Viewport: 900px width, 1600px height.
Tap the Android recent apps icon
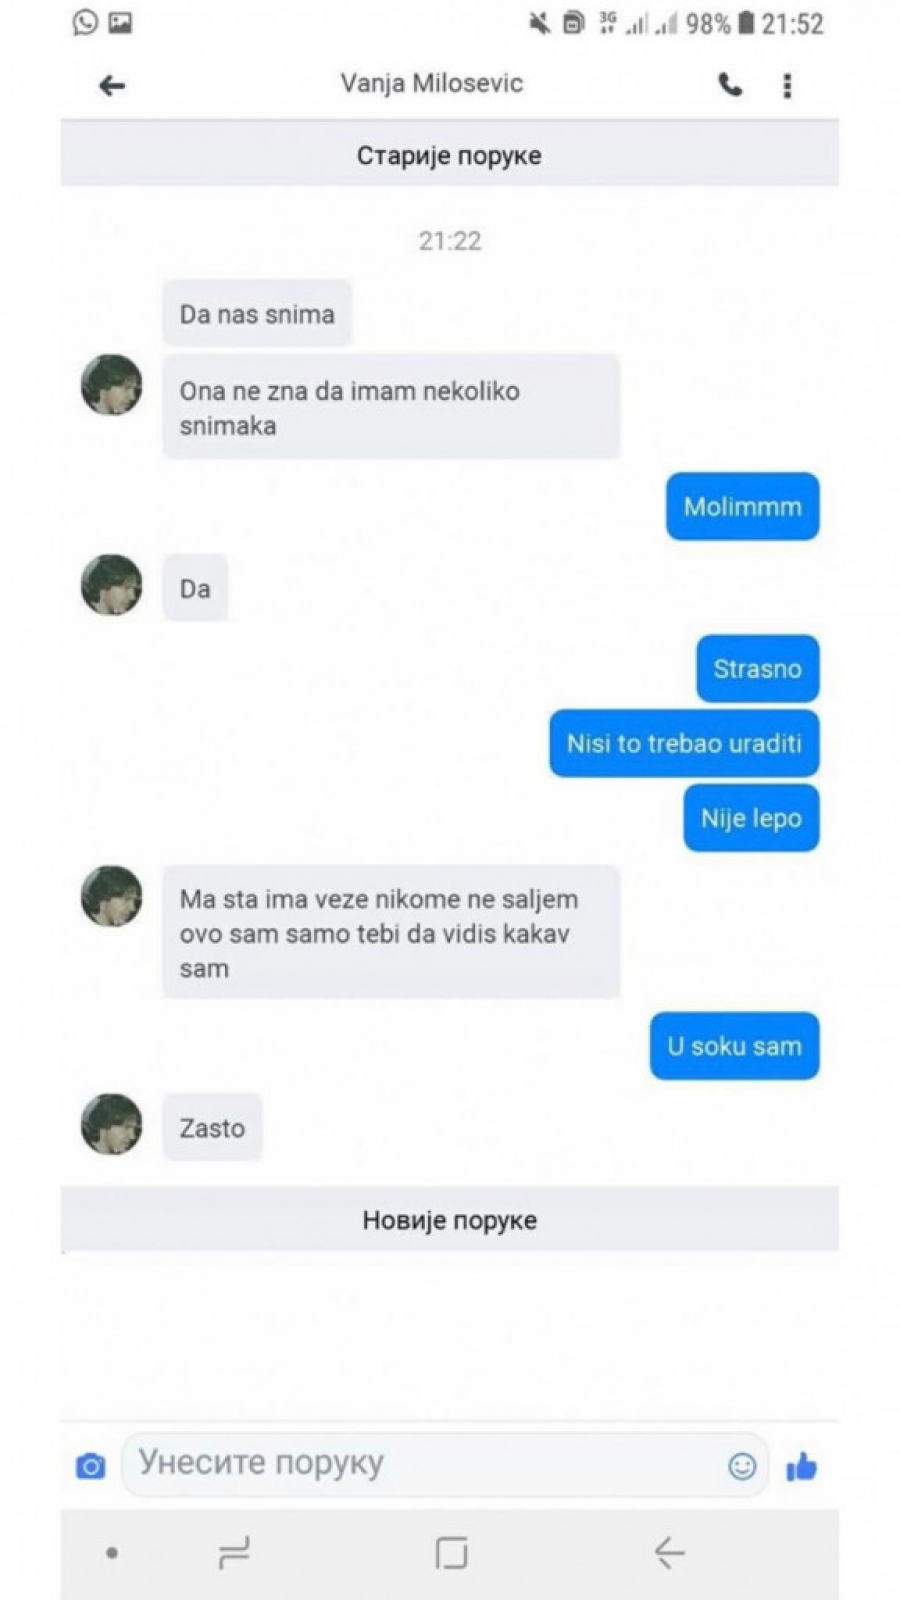234,1552
